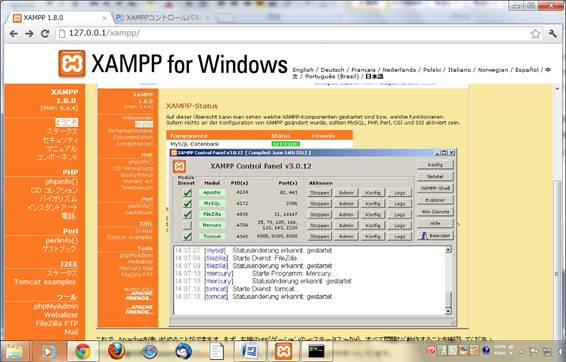Enable the Mercury service checkbox
This screenshot has height=362, width=566.
(187, 225)
